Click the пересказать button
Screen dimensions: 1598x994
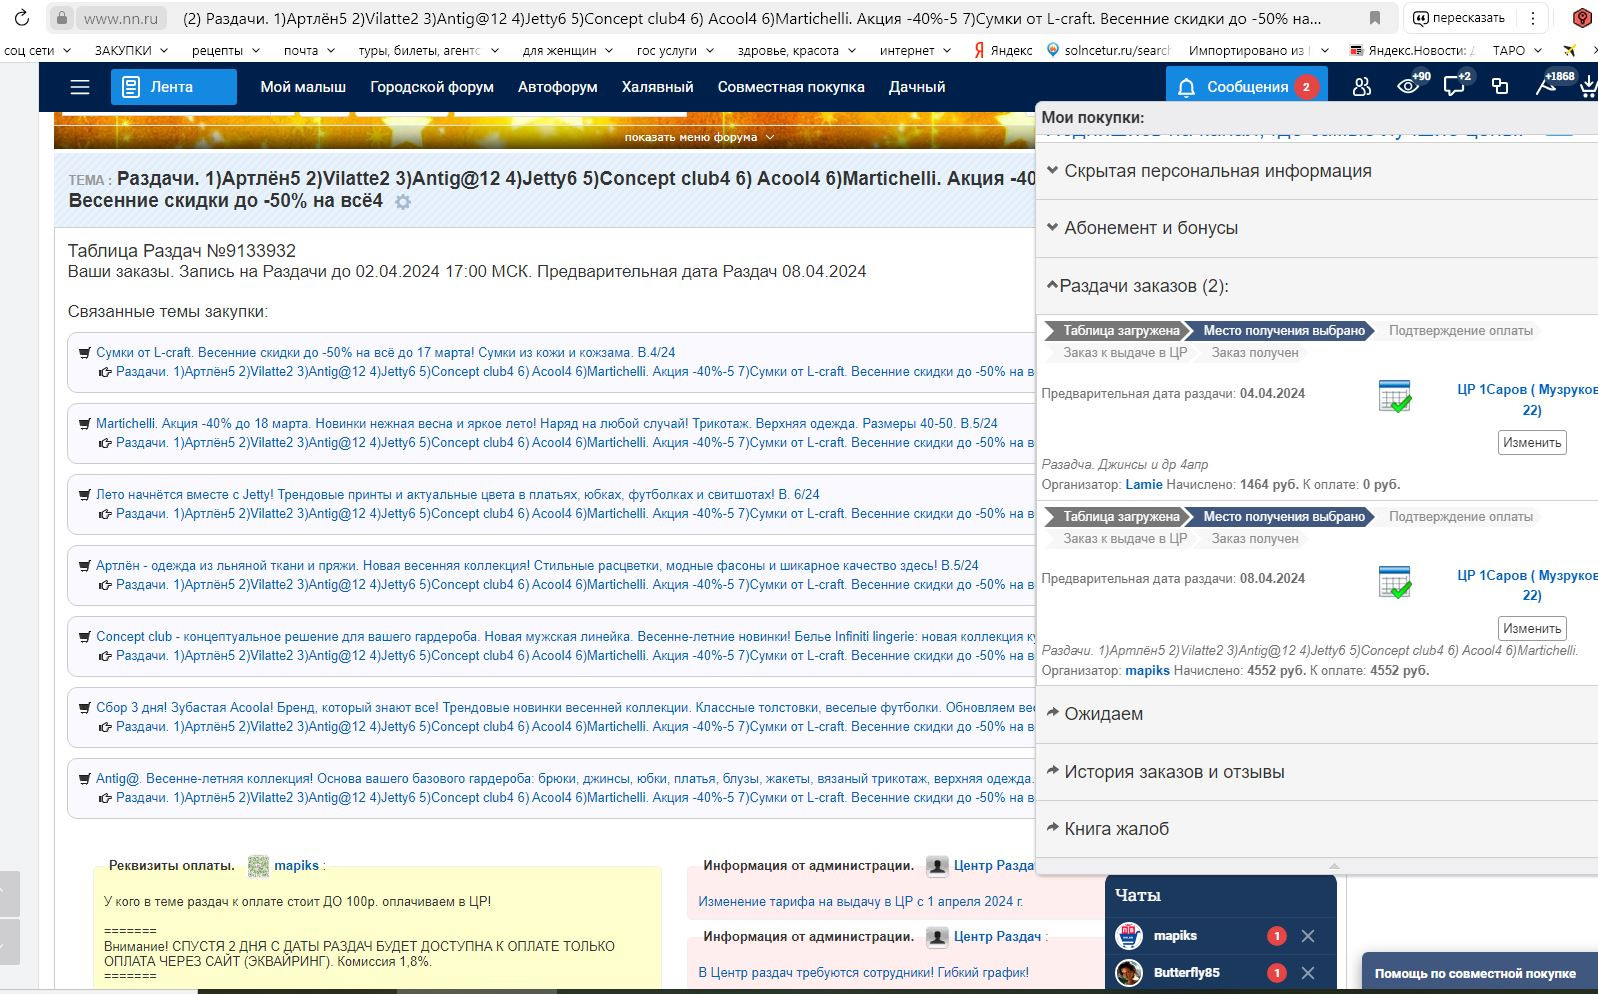coord(1458,18)
